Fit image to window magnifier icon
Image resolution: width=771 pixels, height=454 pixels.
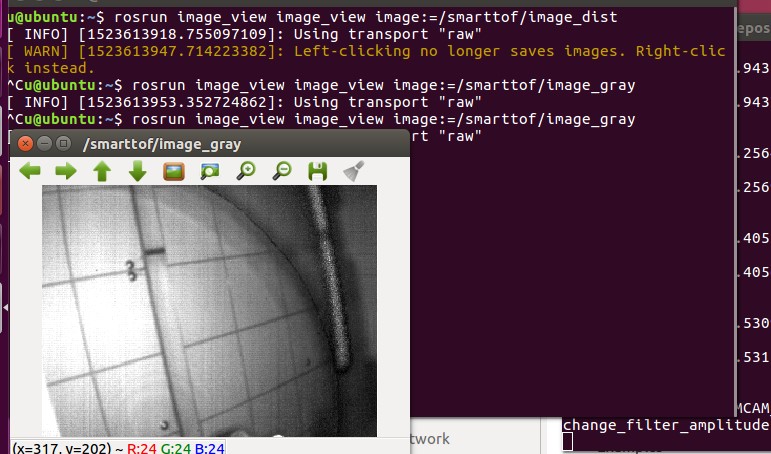click(x=210, y=172)
